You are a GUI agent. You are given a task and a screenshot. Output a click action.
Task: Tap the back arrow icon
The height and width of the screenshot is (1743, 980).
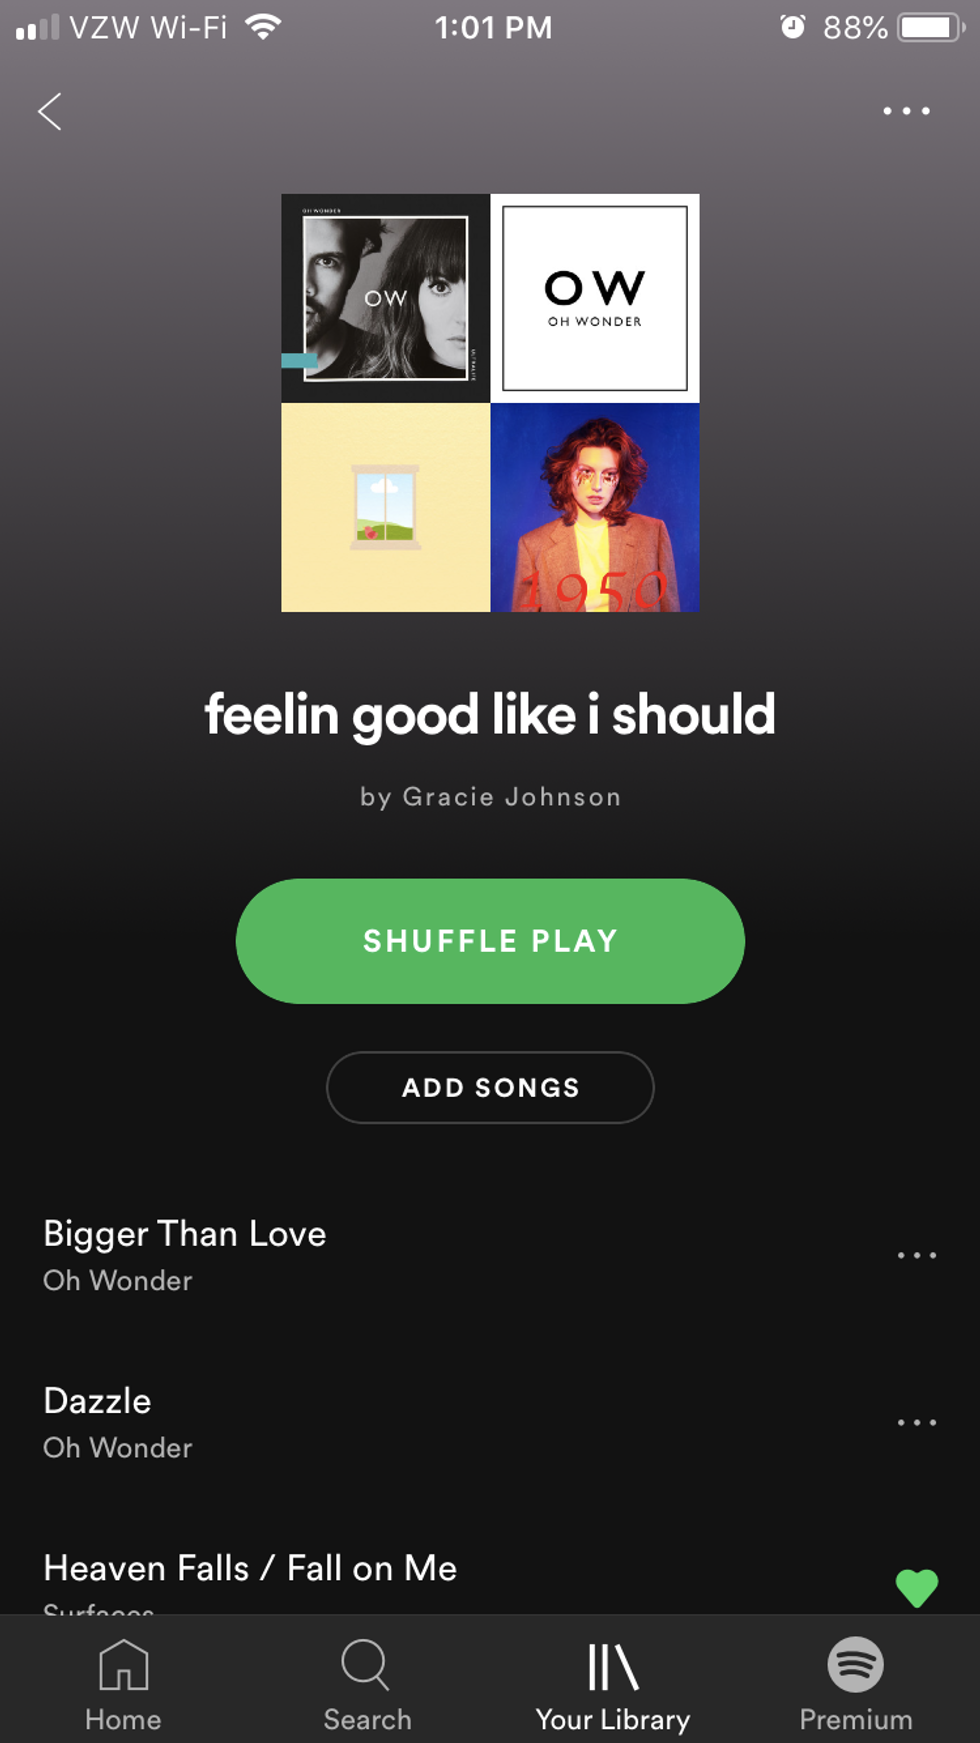click(x=50, y=111)
